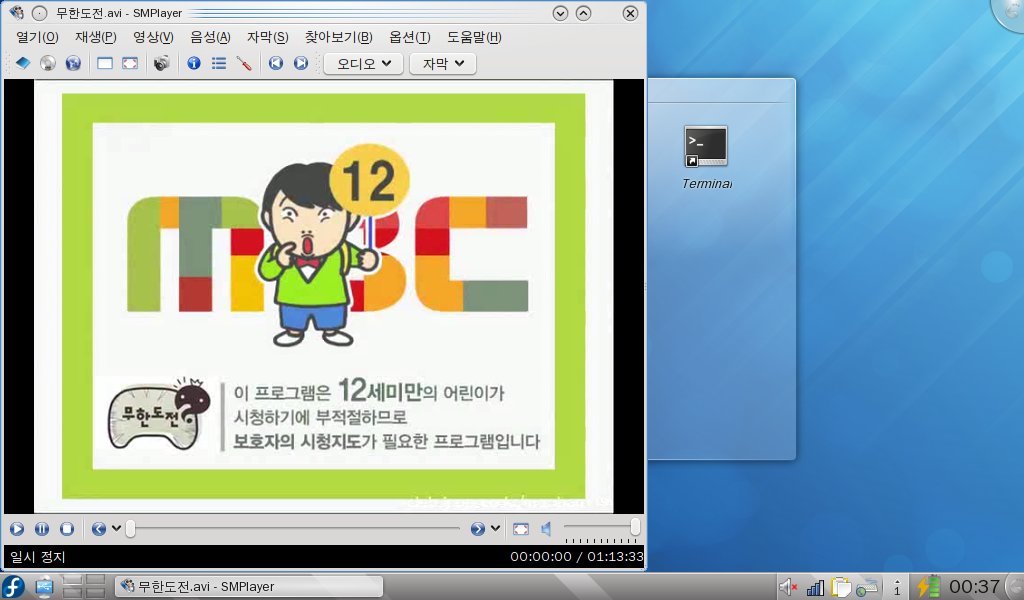Maximize the SMPlayer window
Viewport: 1024px width, 600px height.
pyautogui.click(x=583, y=13)
